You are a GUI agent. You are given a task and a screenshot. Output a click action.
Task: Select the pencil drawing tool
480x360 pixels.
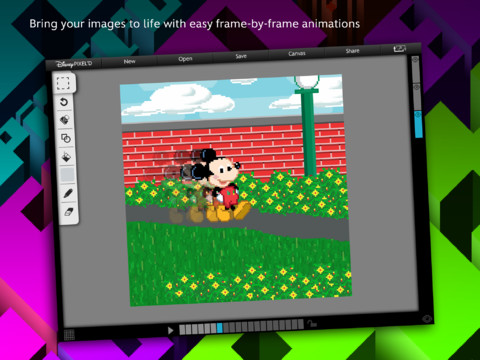pyautogui.click(x=68, y=193)
